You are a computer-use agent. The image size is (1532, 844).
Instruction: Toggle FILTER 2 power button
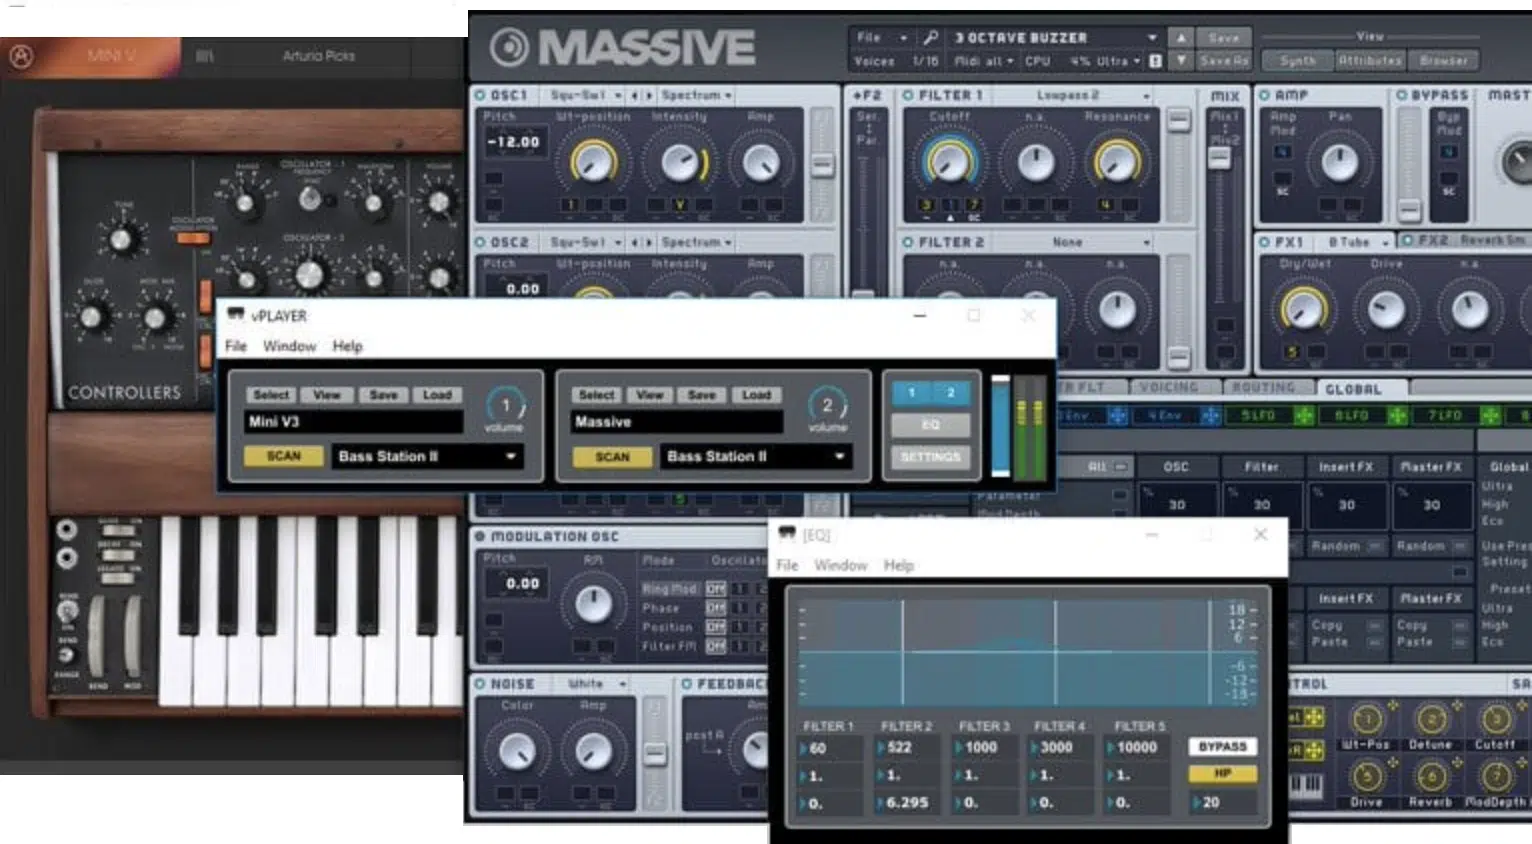point(908,242)
